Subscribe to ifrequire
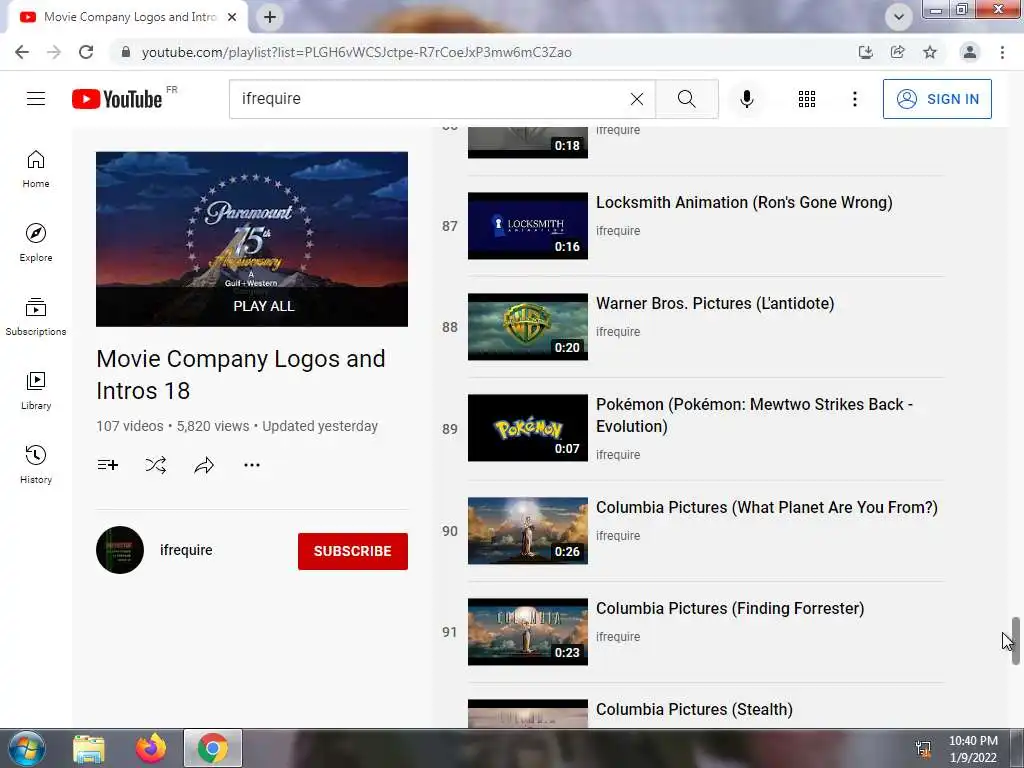The height and width of the screenshot is (768, 1024). (353, 551)
